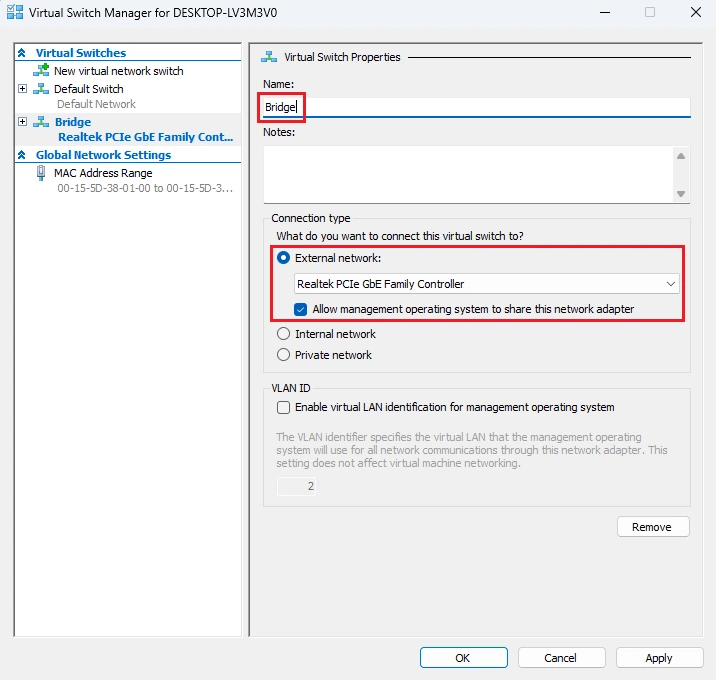This screenshot has height=680, width=716.
Task: Click the VLAN ID number field
Action: click(296, 486)
